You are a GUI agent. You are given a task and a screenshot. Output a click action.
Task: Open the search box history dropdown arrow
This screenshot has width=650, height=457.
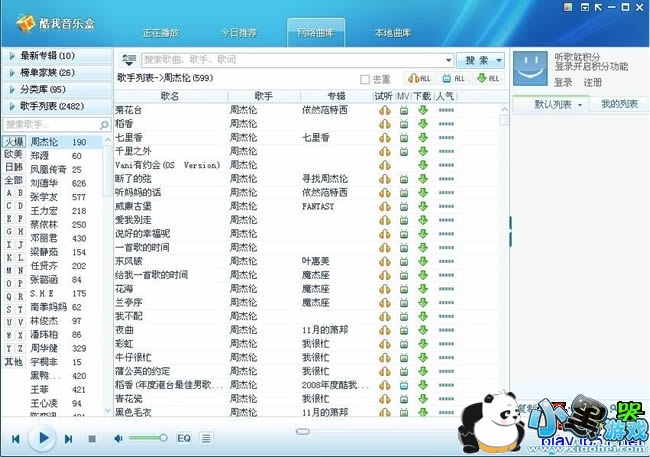(449, 61)
